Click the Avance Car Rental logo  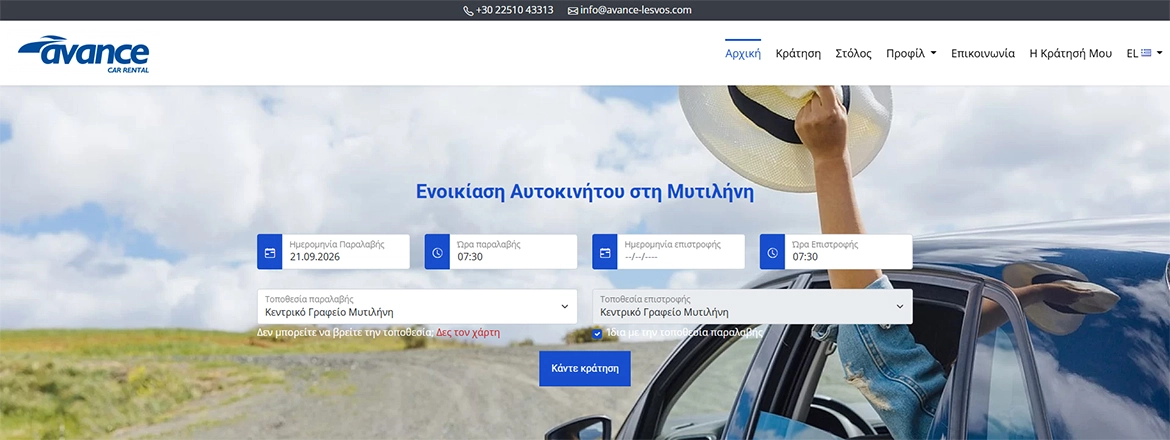click(84, 54)
